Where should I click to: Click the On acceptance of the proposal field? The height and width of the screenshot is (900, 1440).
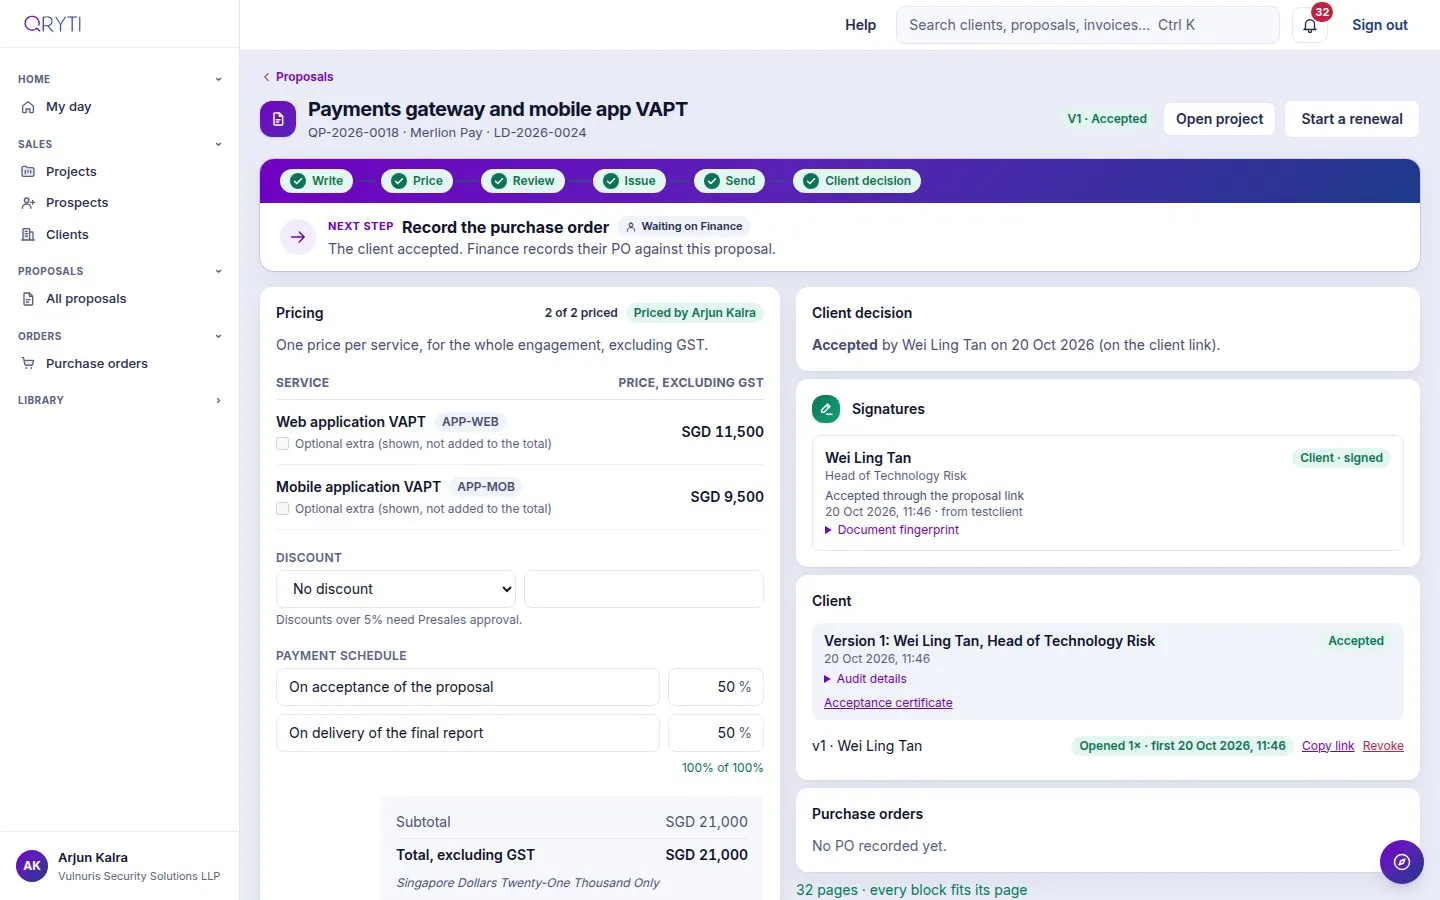468,687
